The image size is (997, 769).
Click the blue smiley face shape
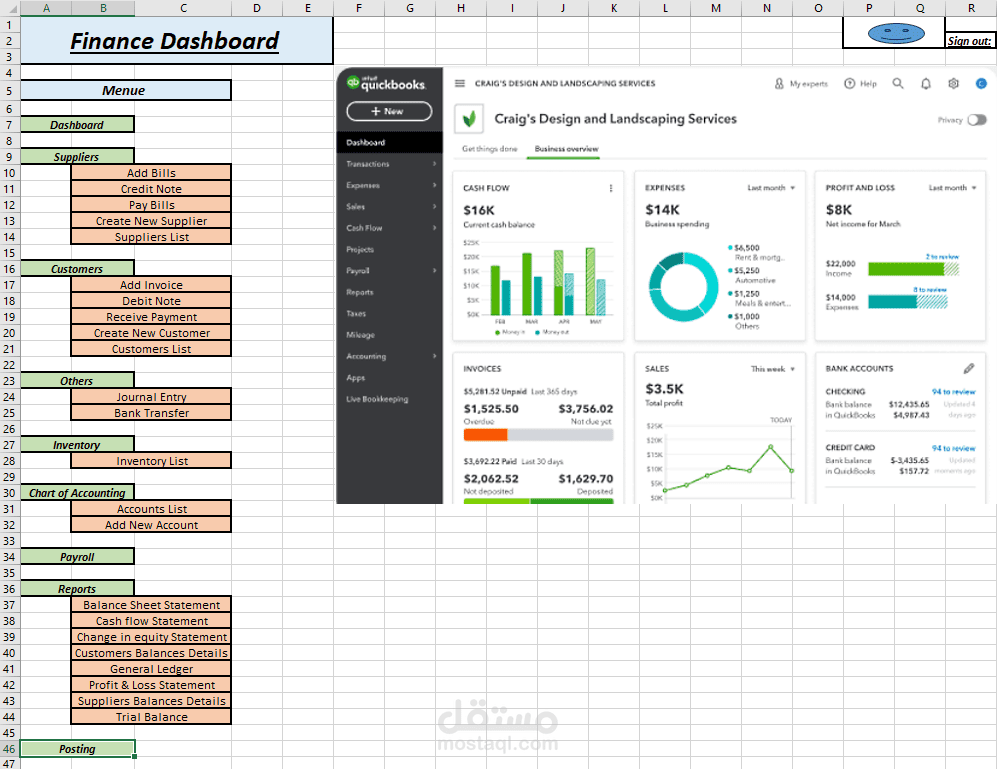click(896, 33)
